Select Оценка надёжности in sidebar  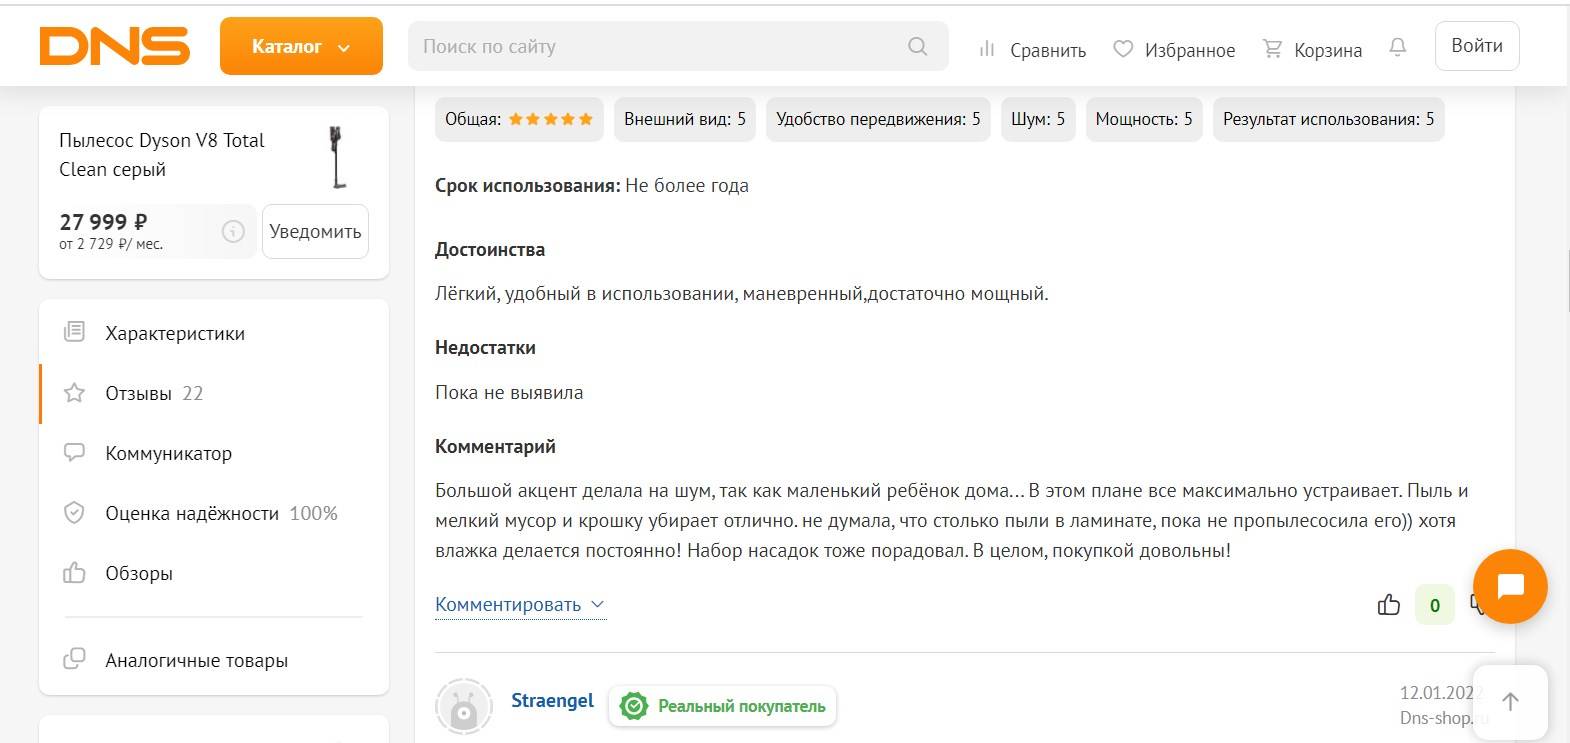pyautogui.click(x=192, y=513)
